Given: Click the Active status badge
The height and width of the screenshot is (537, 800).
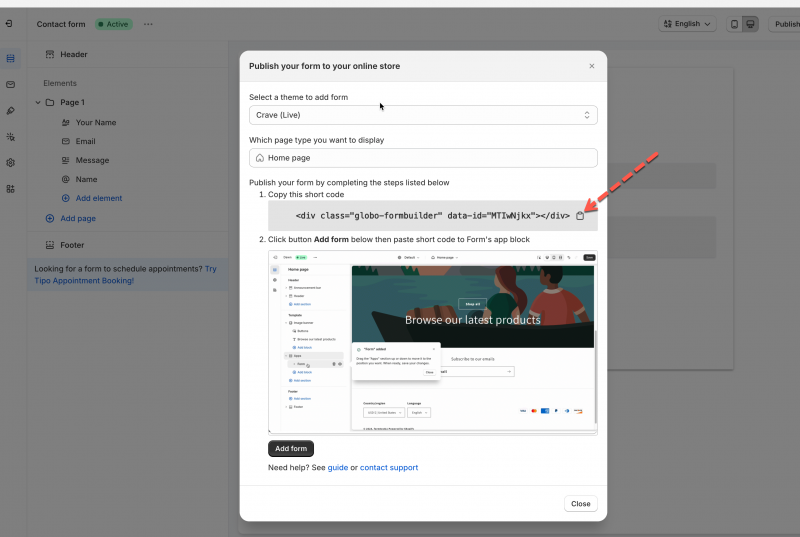Looking at the screenshot, I should (x=114, y=24).
